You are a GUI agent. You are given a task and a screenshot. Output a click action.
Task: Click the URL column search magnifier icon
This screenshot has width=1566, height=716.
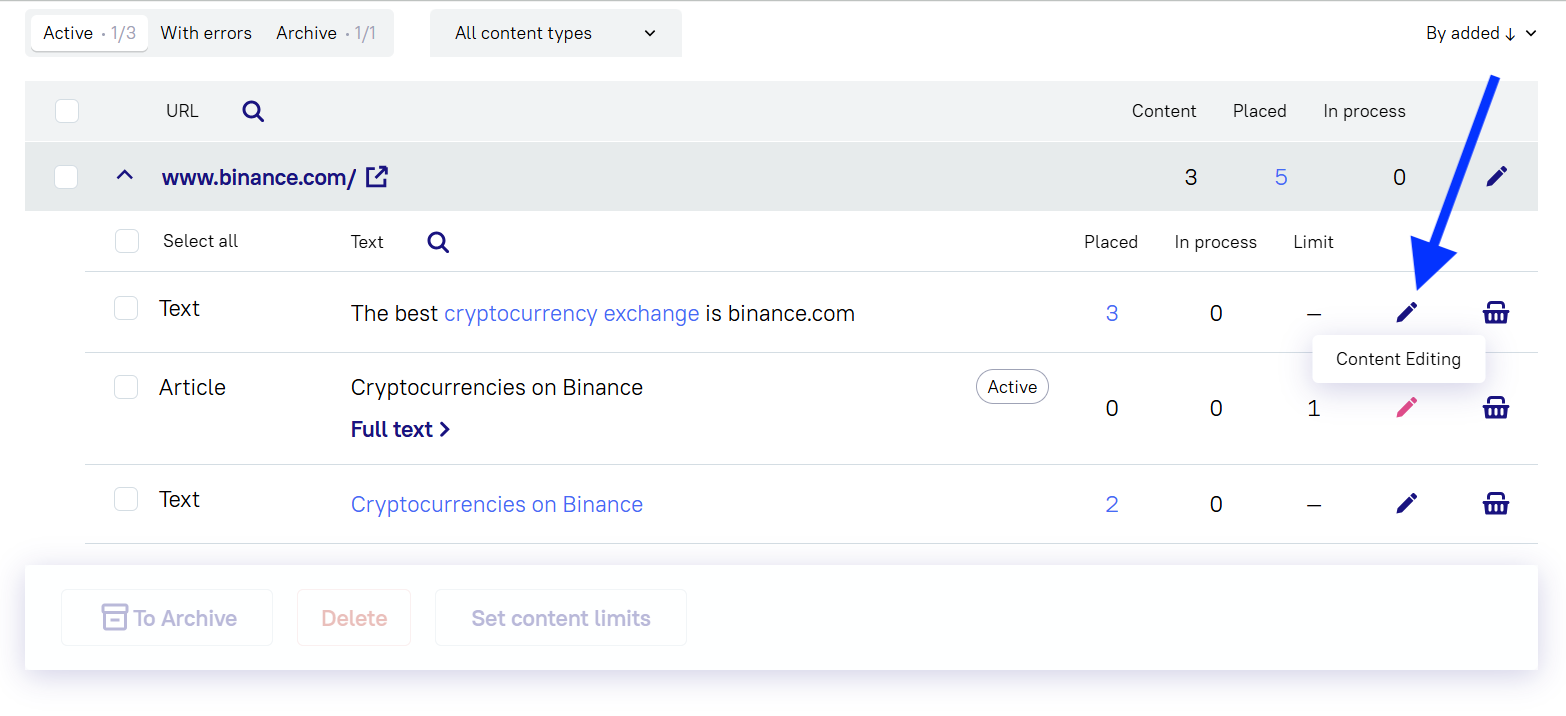pyautogui.click(x=253, y=111)
